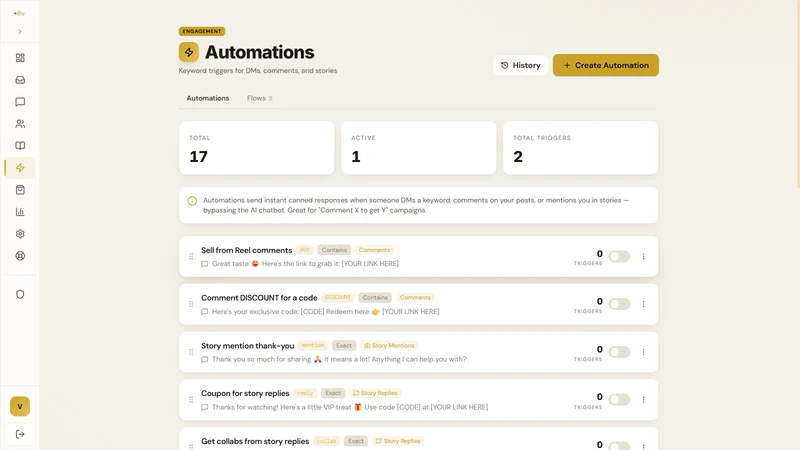This screenshot has height=450, width=800.
Task: Open the History button
Action: coord(520,65)
